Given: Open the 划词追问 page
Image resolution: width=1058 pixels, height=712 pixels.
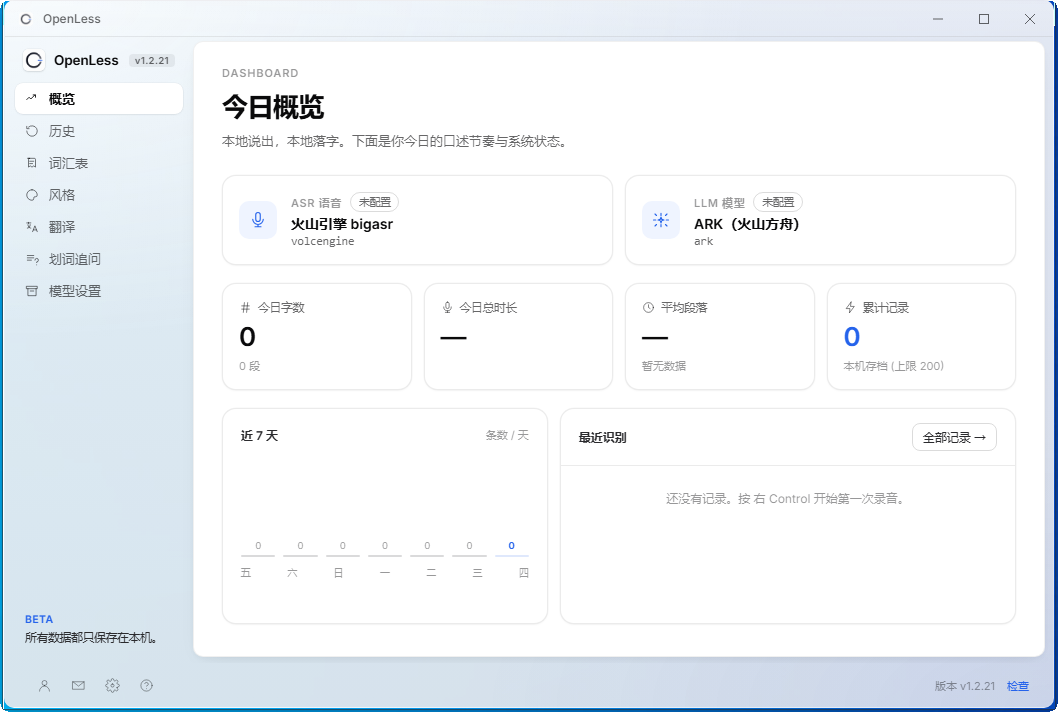Looking at the screenshot, I should [x=99, y=259].
